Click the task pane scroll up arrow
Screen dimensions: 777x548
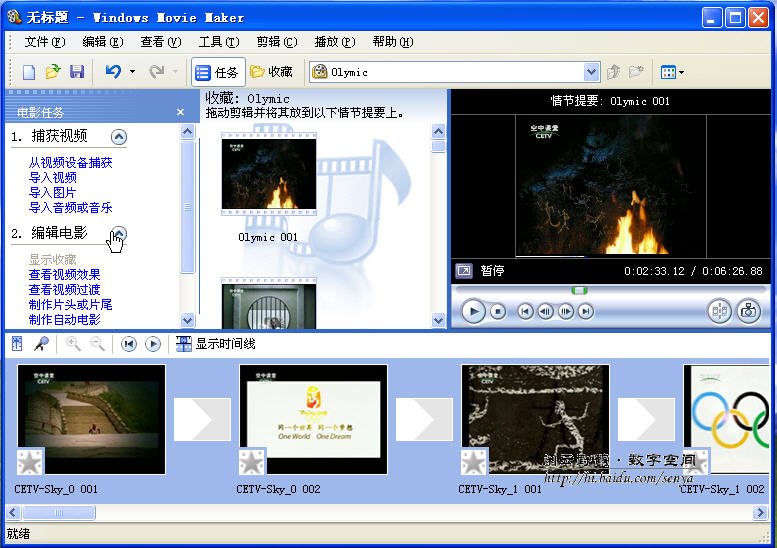(x=187, y=131)
